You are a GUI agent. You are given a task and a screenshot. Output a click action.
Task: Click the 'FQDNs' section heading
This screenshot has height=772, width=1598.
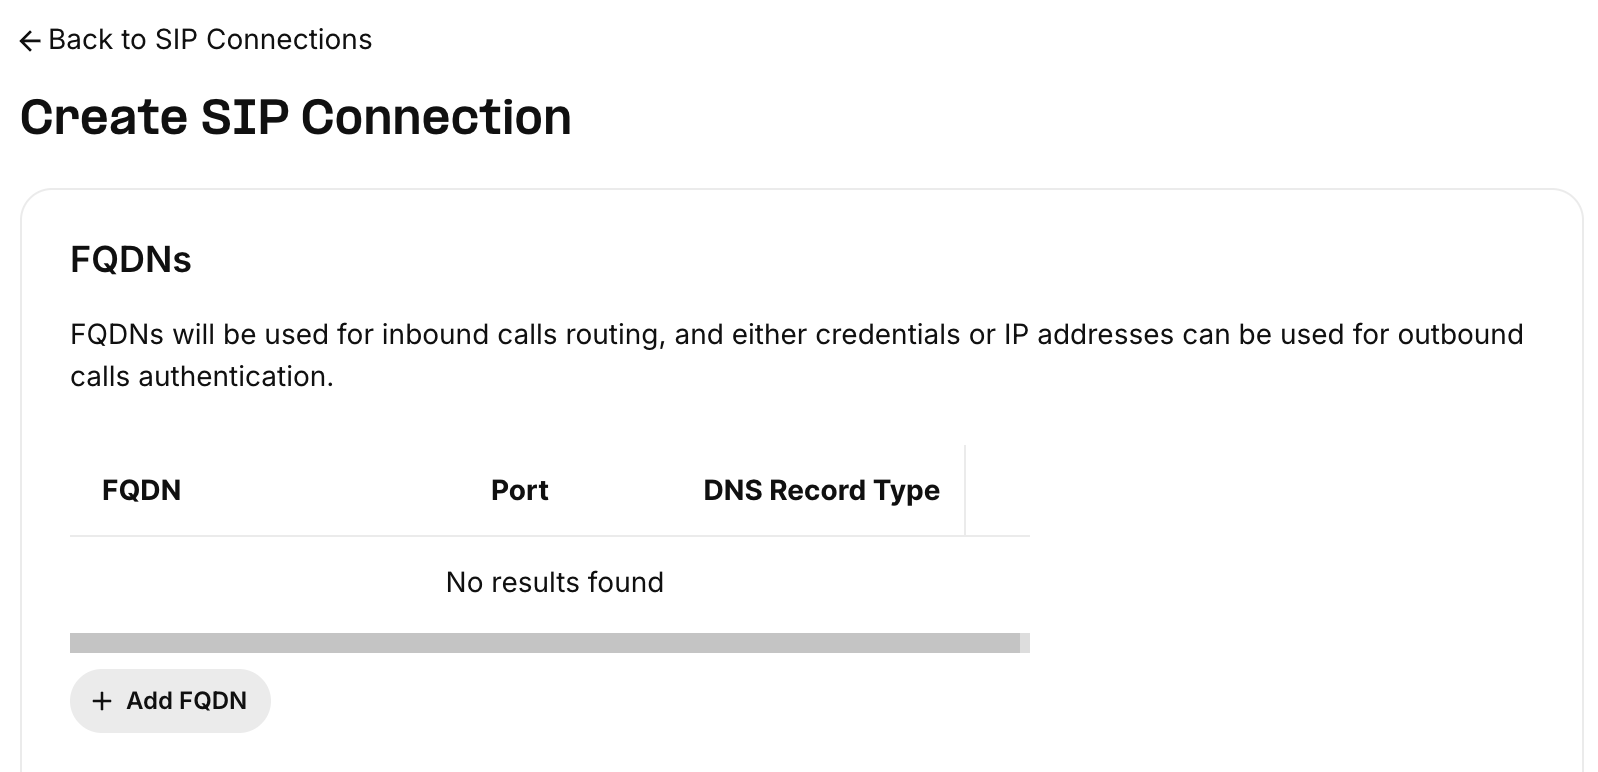[x=131, y=260]
